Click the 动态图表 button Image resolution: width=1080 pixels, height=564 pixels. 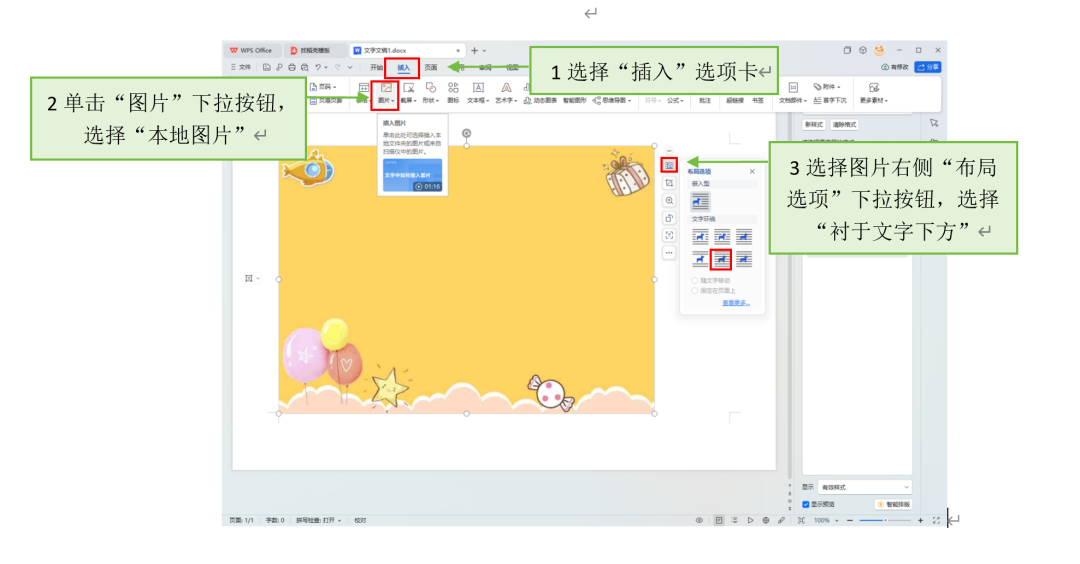pos(540,101)
